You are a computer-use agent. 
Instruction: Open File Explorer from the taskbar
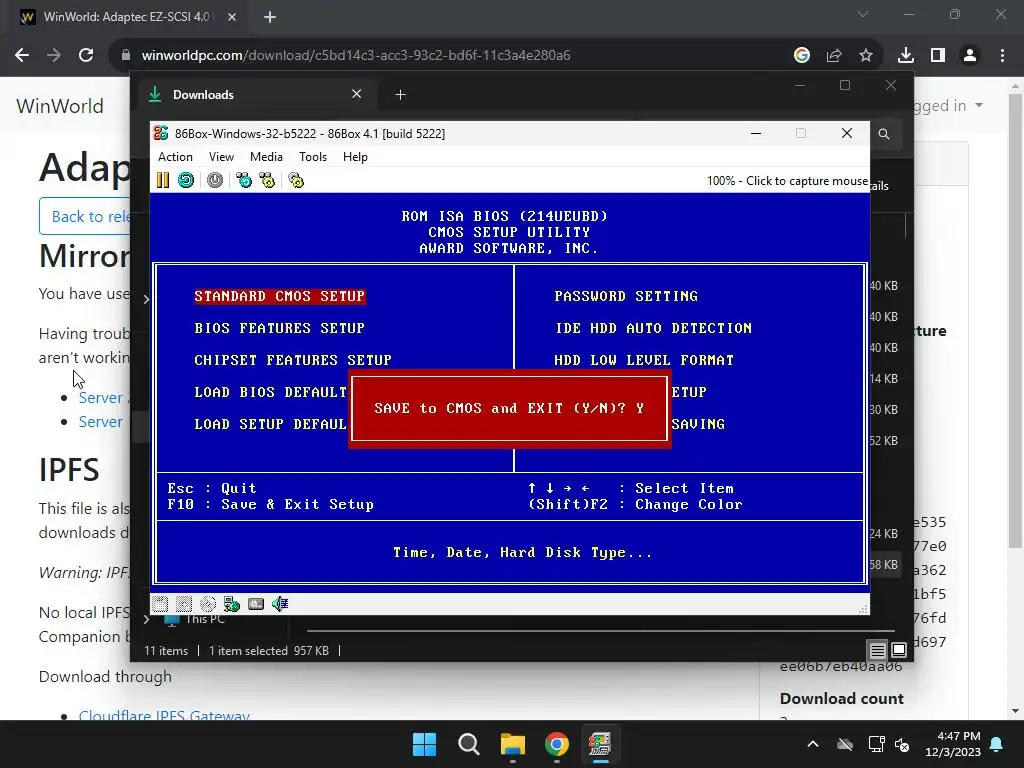coord(513,744)
